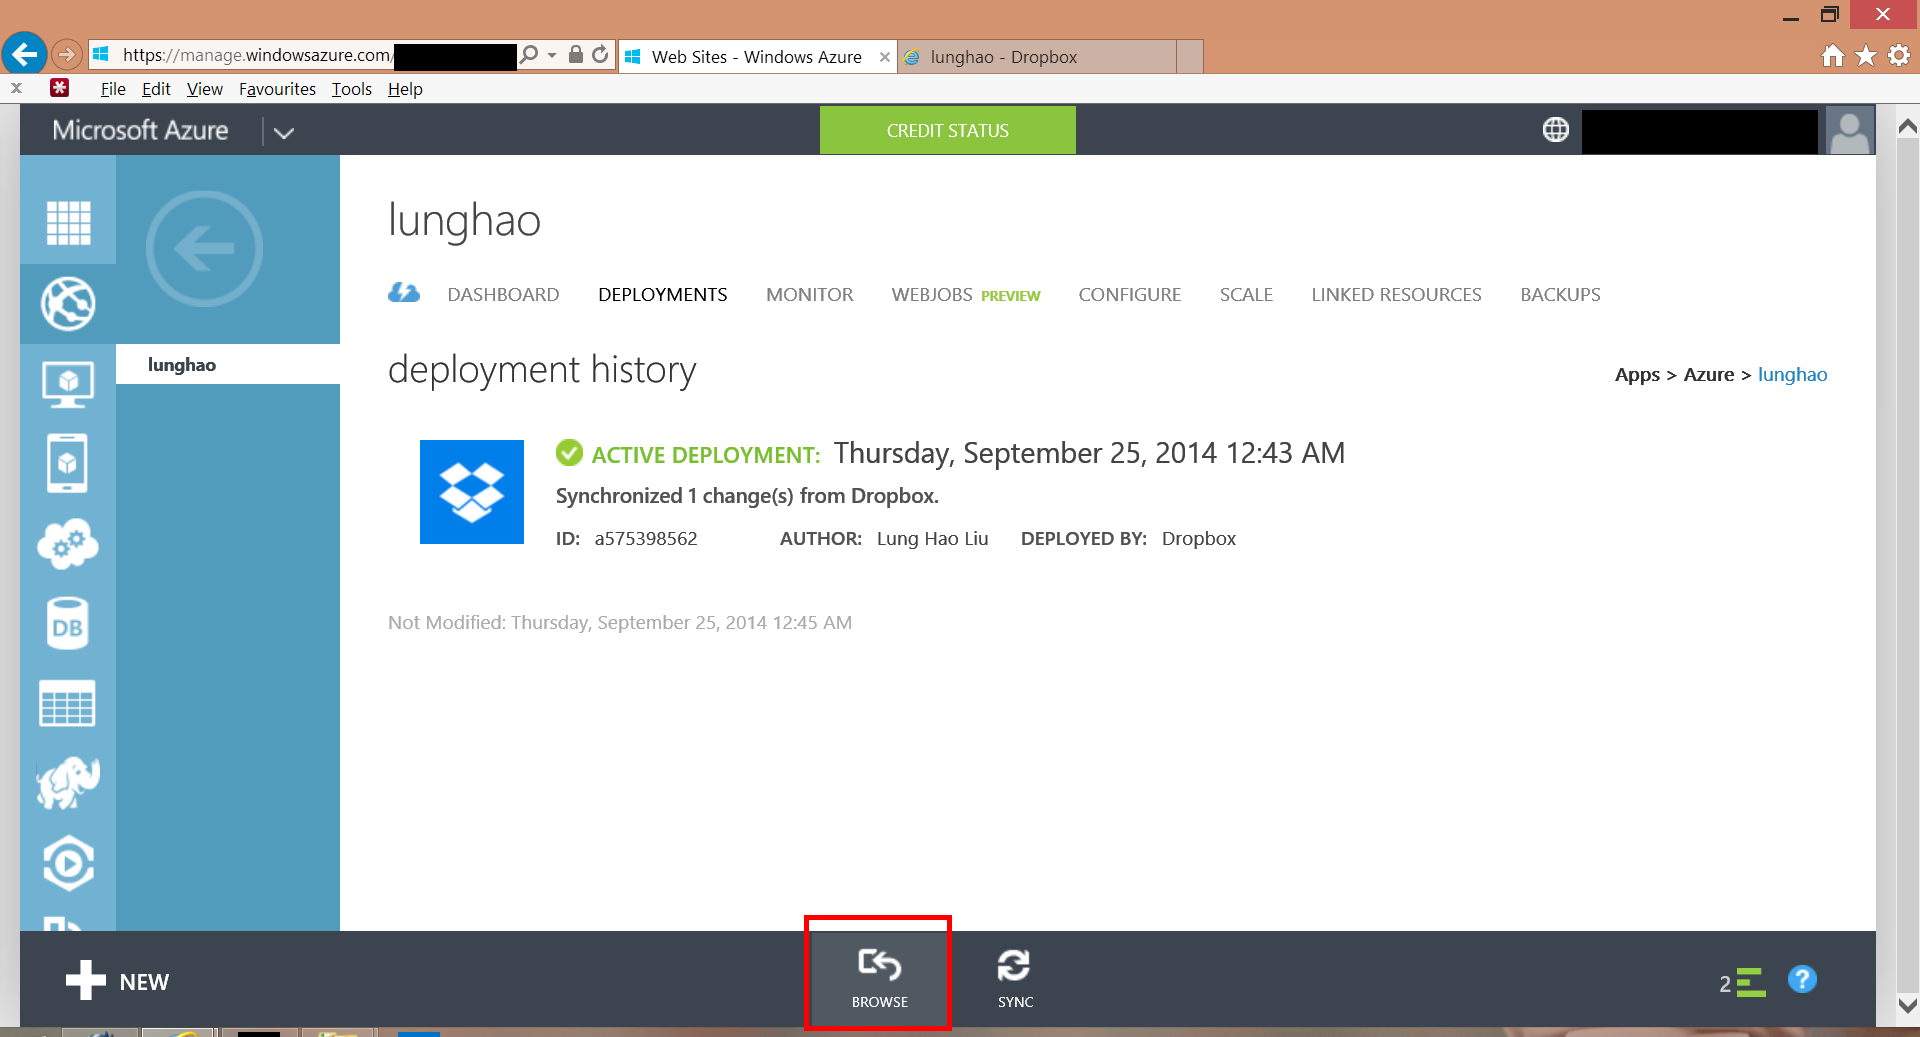The height and width of the screenshot is (1037, 1920).
Task: Open the help question mark icon
Action: (1802, 979)
